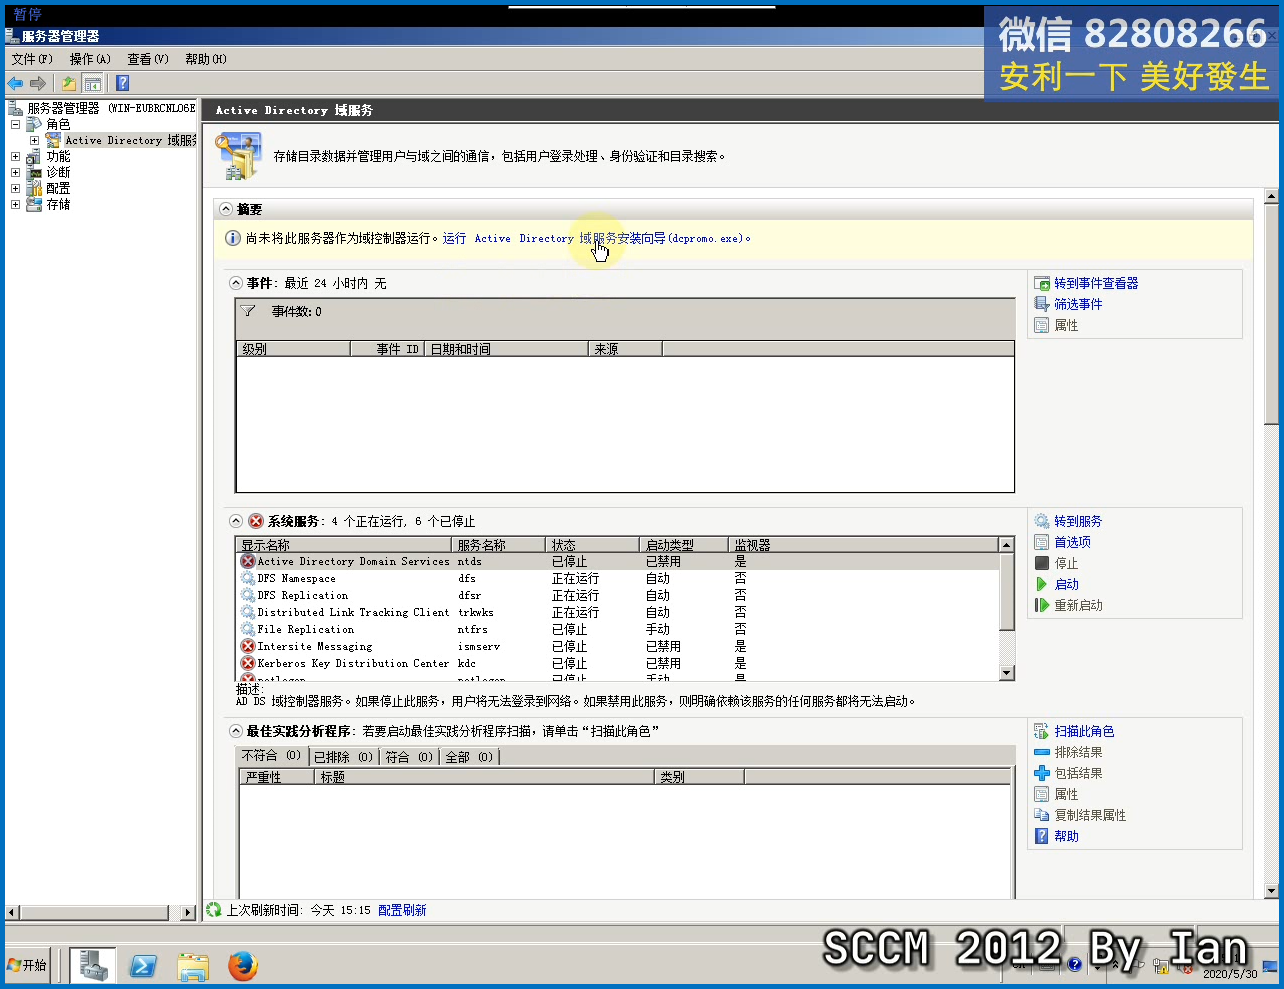Open Server Manager from the taskbar
This screenshot has width=1284, height=989.
pos(93,966)
